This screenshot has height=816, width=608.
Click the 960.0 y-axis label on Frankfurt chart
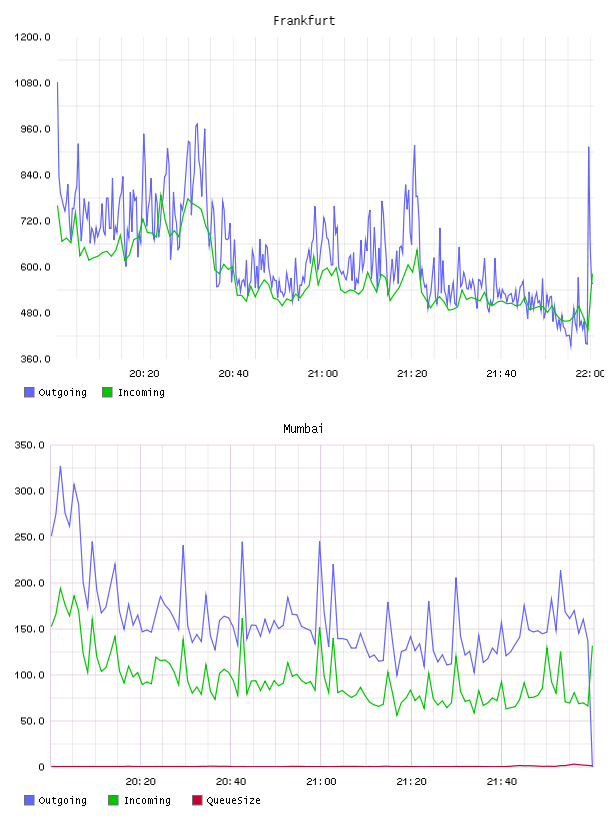click(x=35, y=129)
